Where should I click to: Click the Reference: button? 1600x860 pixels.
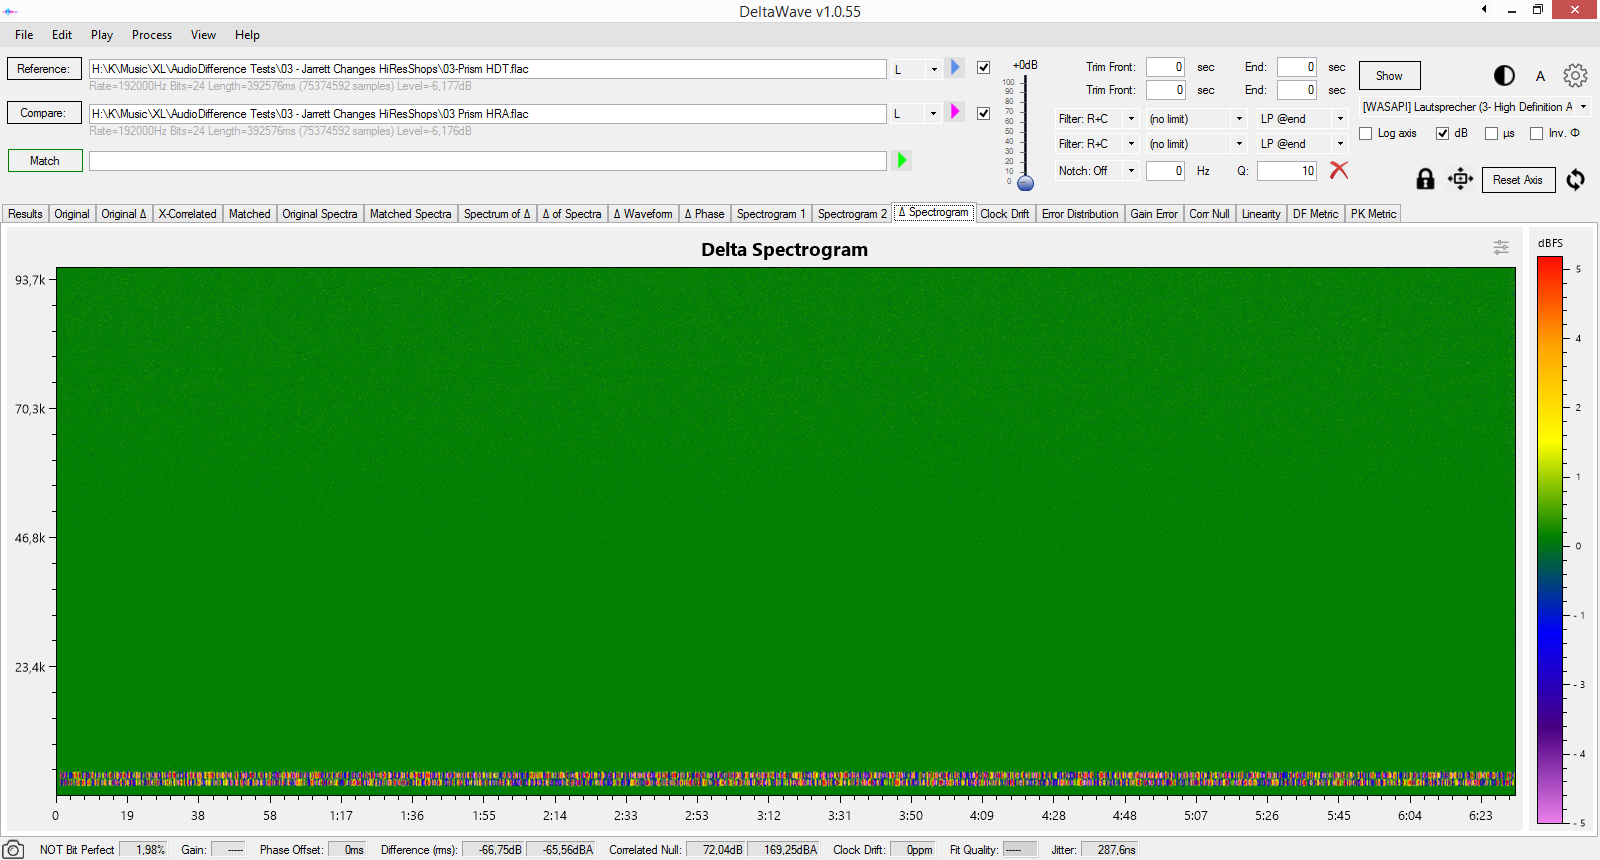coord(44,69)
